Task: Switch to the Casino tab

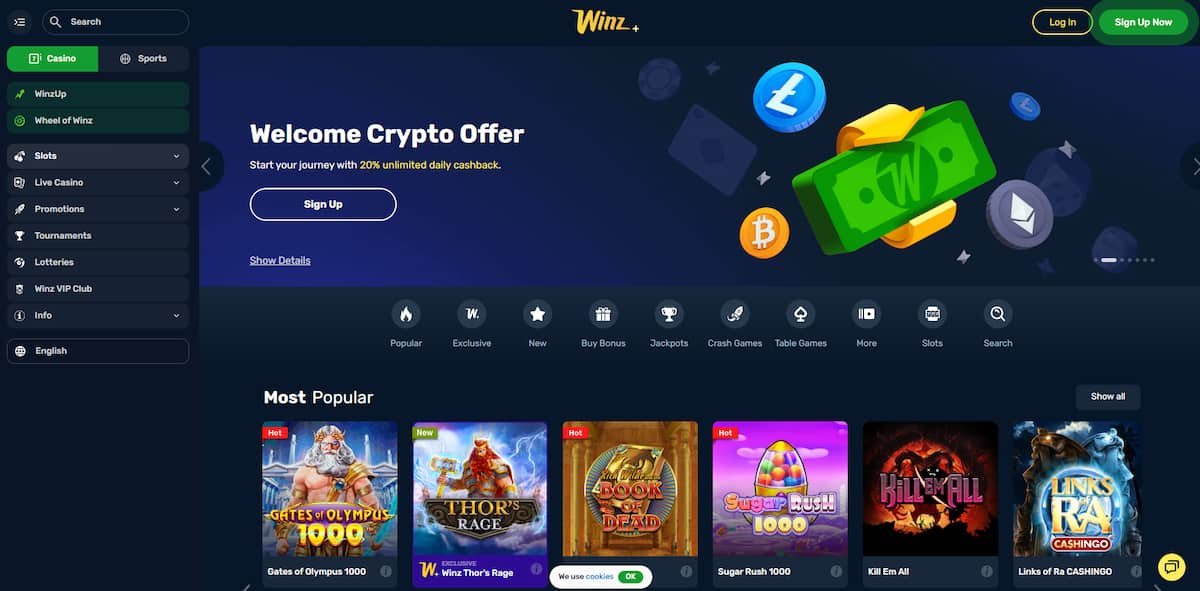Action: tap(52, 59)
